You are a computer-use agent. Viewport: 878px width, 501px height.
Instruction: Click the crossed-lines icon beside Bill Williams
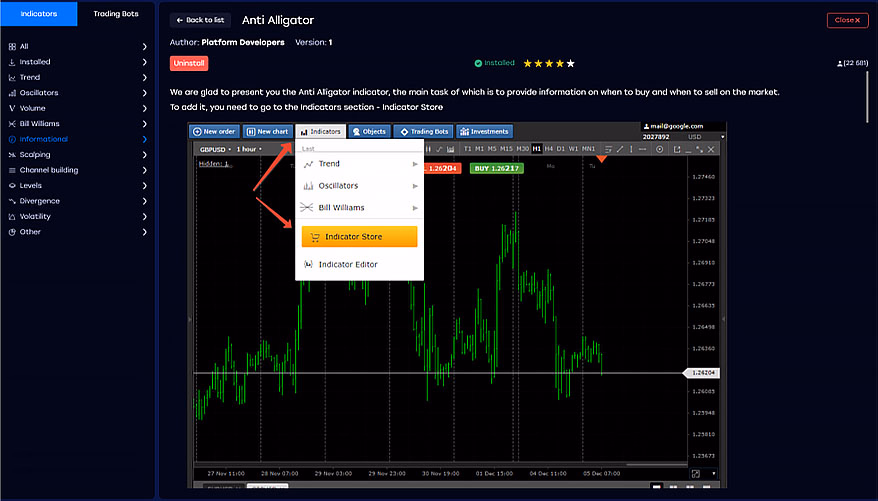(12, 124)
